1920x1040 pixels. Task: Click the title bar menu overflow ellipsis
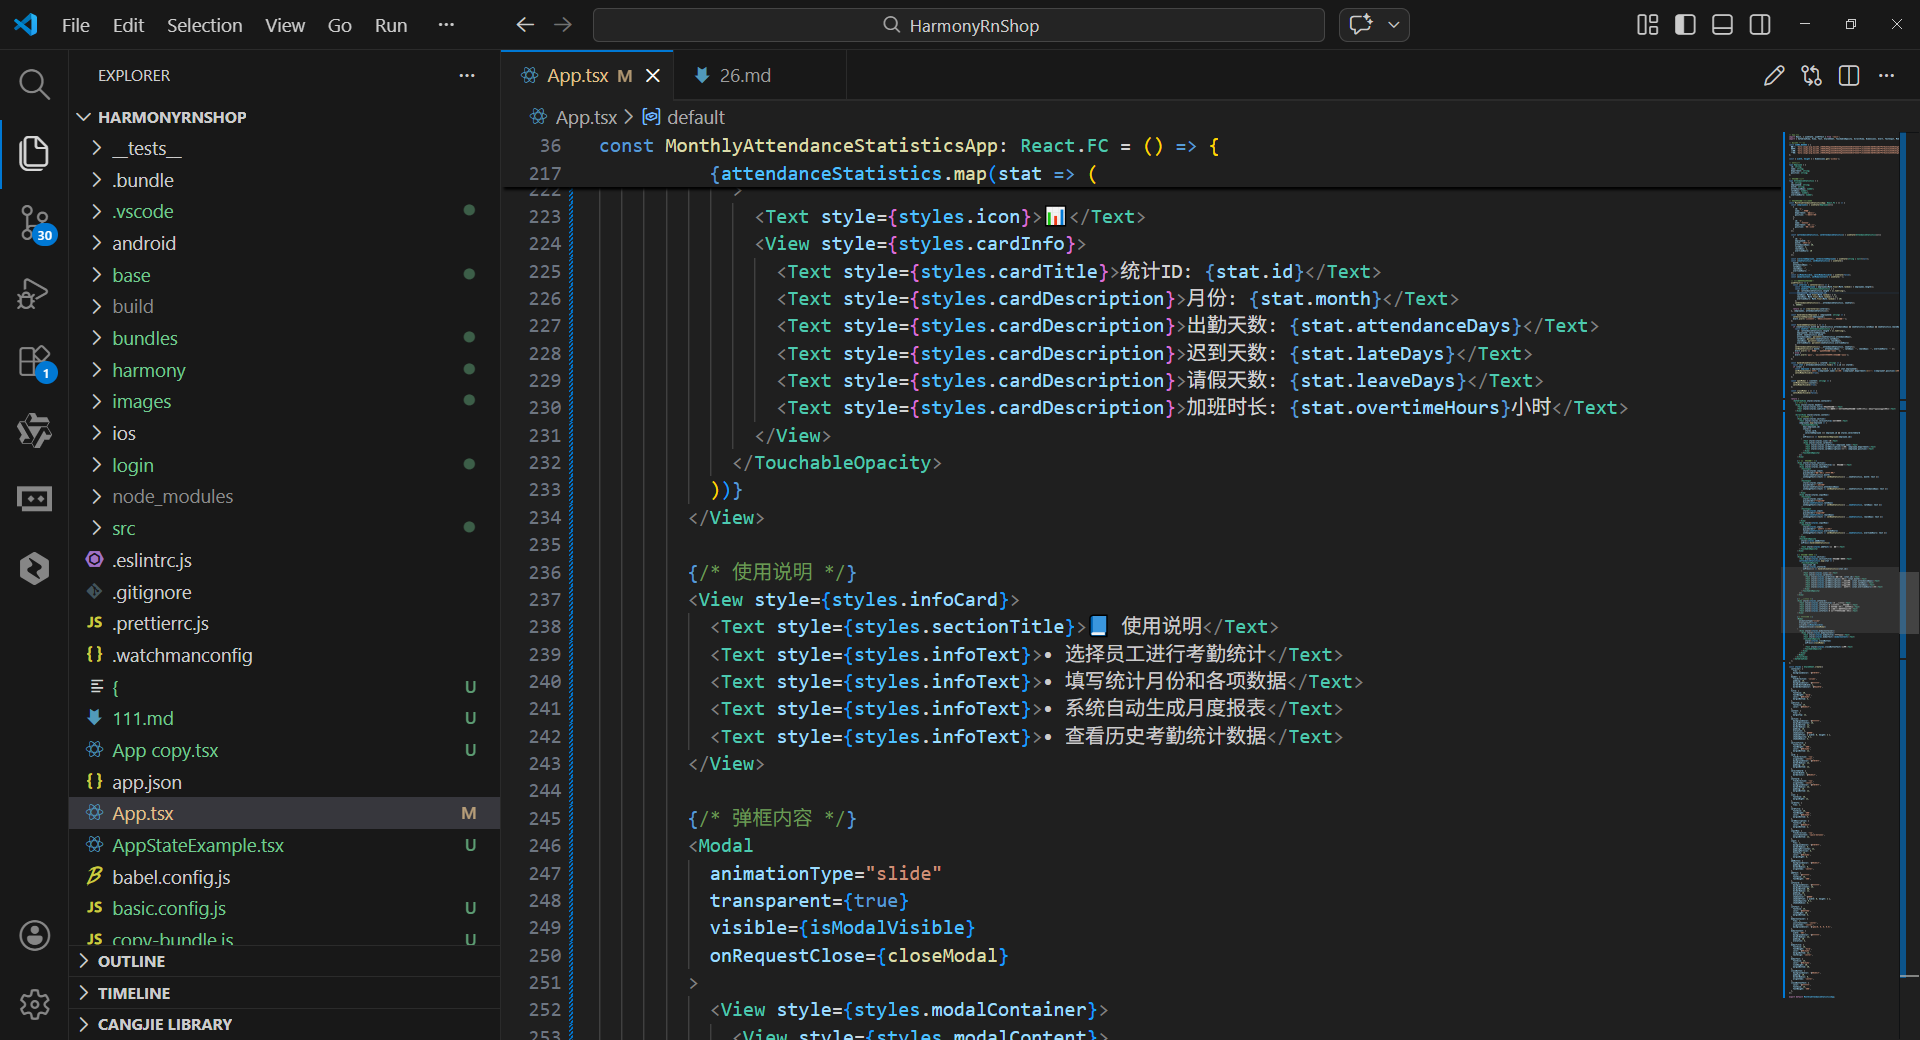pyautogui.click(x=446, y=25)
